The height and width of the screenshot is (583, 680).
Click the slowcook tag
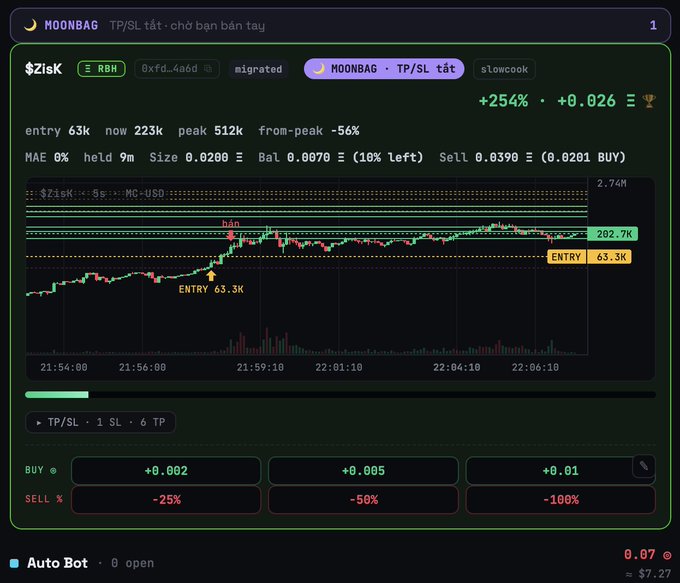504,69
